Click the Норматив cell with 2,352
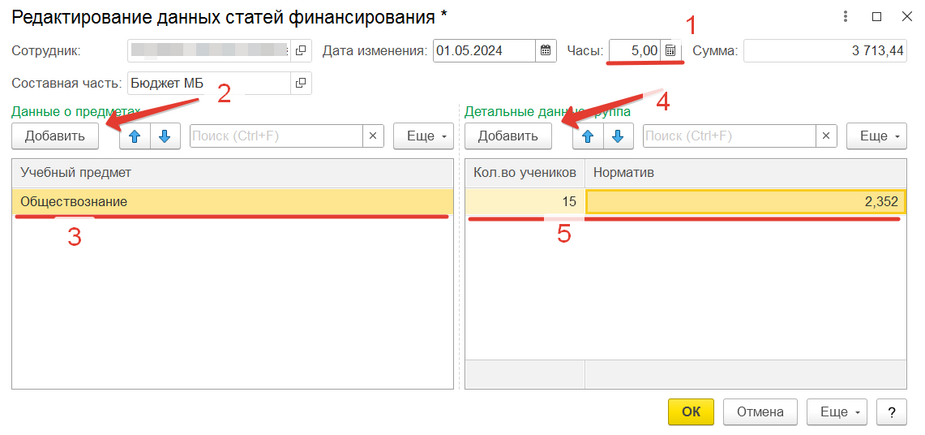 tap(745, 202)
